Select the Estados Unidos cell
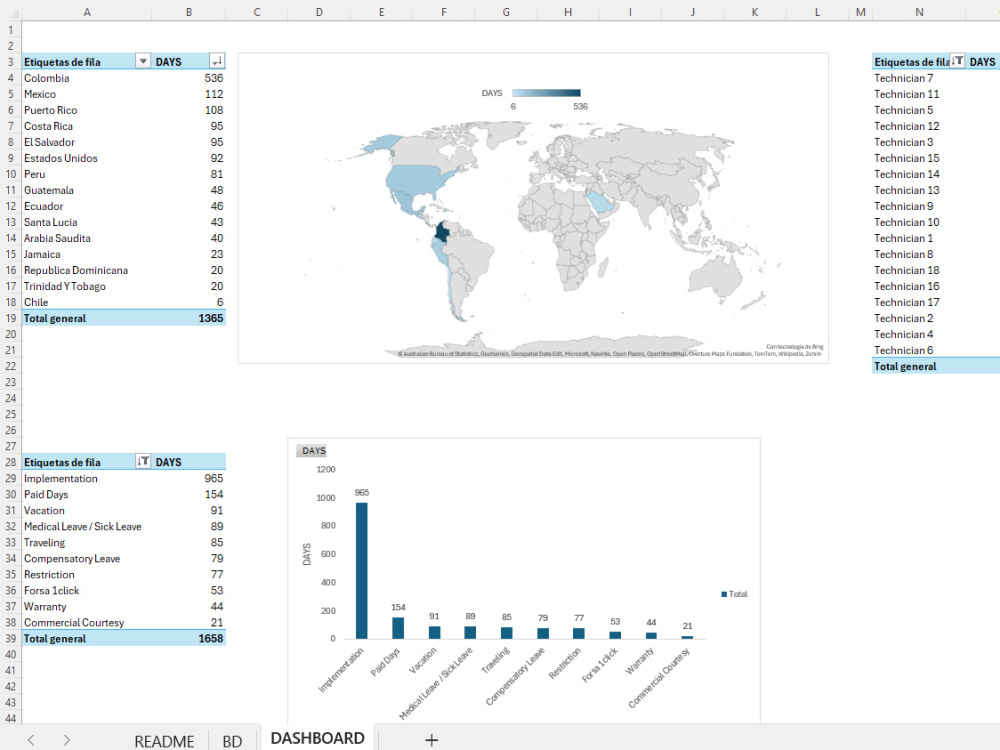 pos(87,158)
